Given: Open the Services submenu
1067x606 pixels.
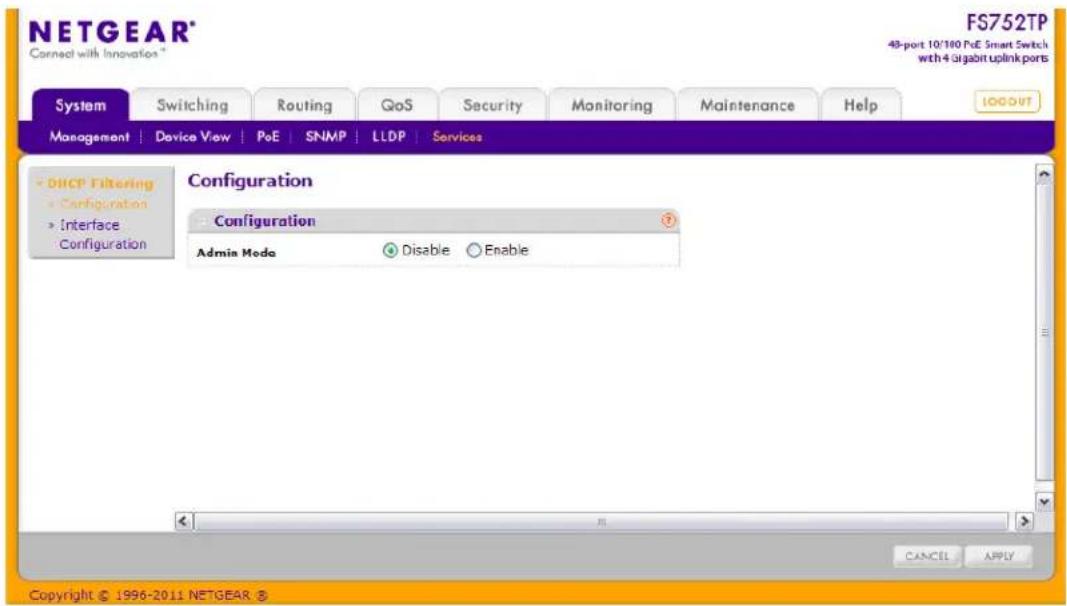Looking at the screenshot, I should point(457,137).
